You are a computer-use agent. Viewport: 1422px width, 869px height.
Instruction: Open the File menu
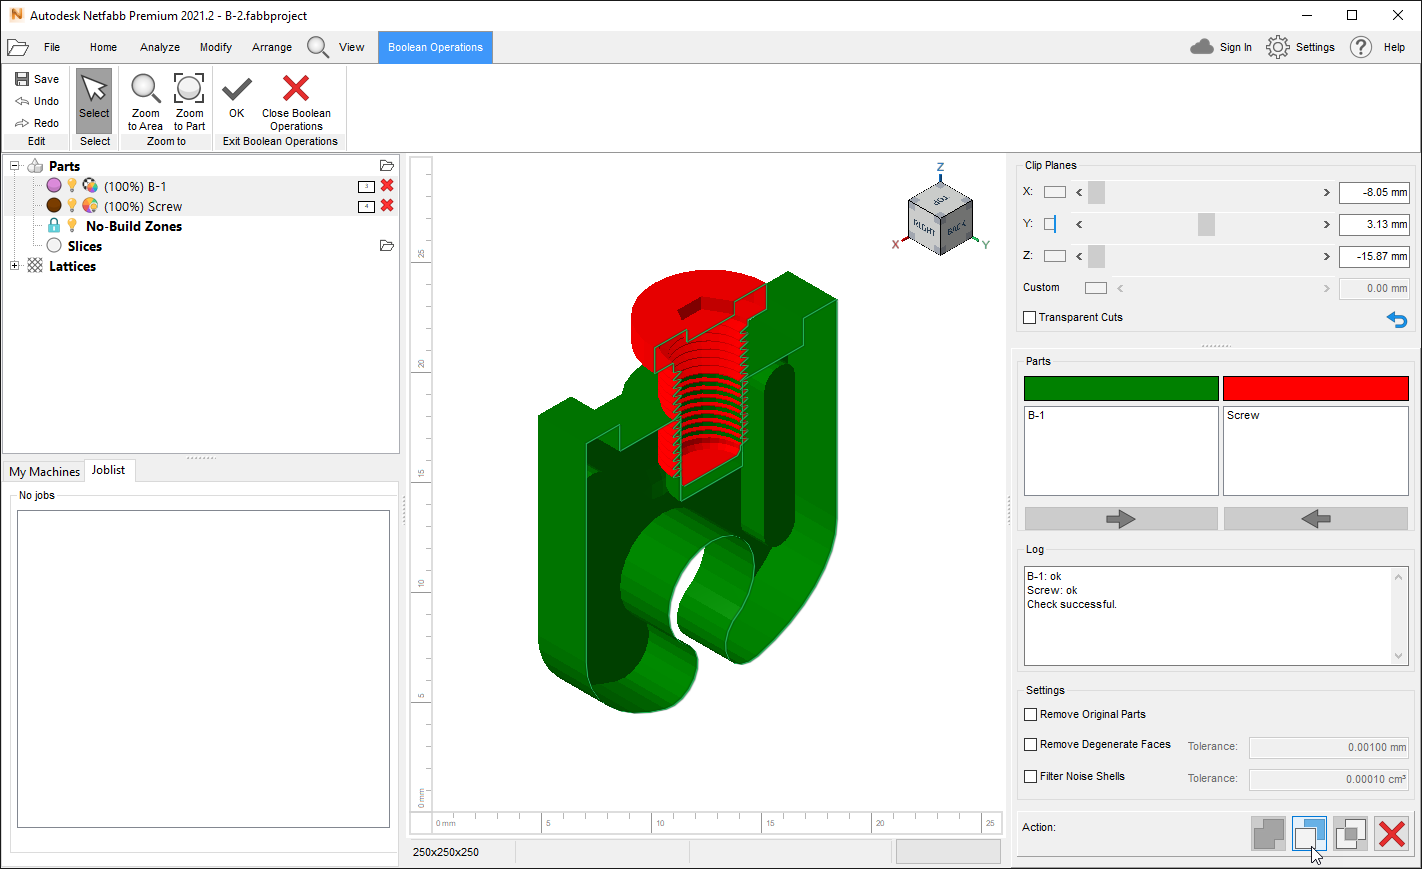pyautogui.click(x=52, y=47)
